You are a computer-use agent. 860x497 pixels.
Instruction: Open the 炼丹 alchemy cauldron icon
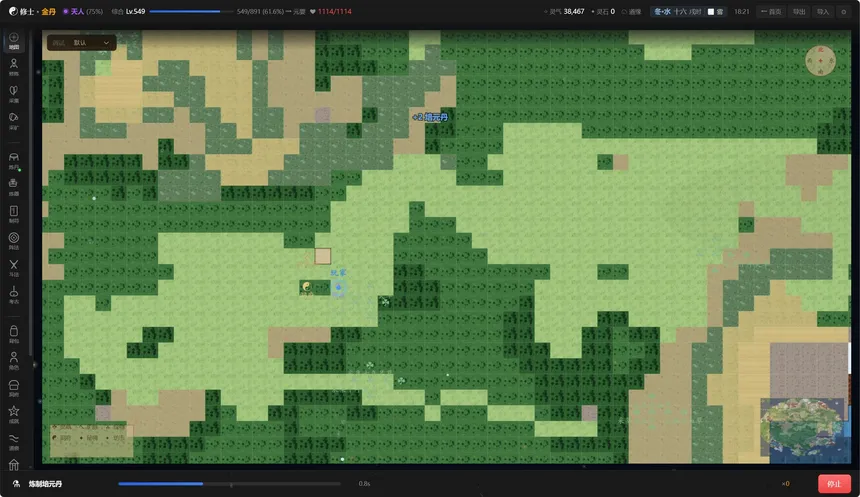(14, 161)
